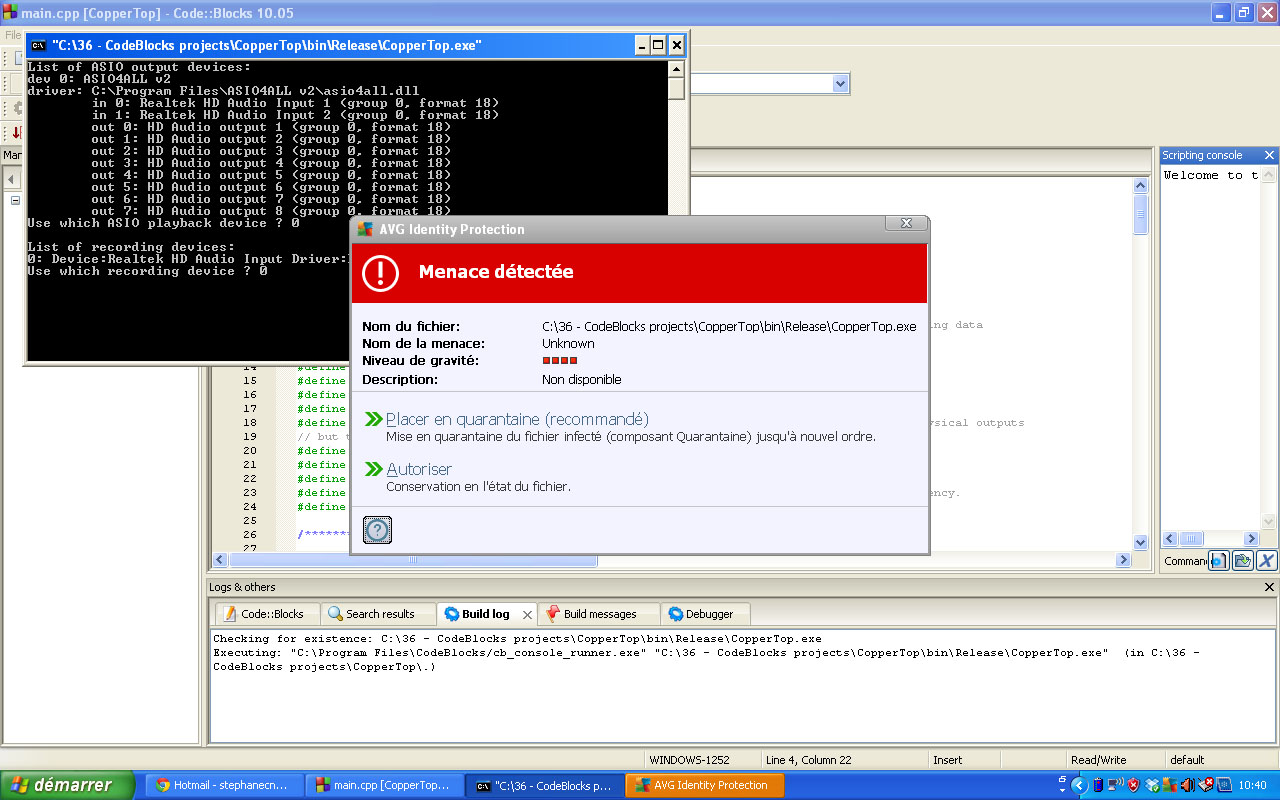Open help in AVG Identity Protection dialog
Image resolution: width=1280 pixels, height=800 pixels.
(x=377, y=530)
